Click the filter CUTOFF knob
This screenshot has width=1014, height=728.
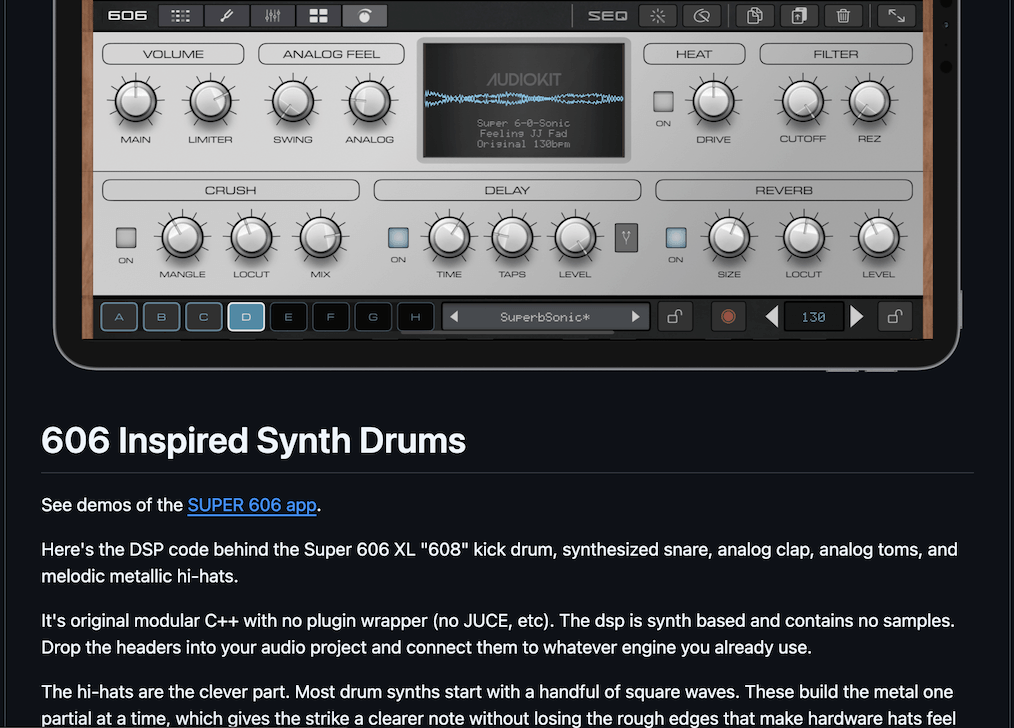(803, 102)
